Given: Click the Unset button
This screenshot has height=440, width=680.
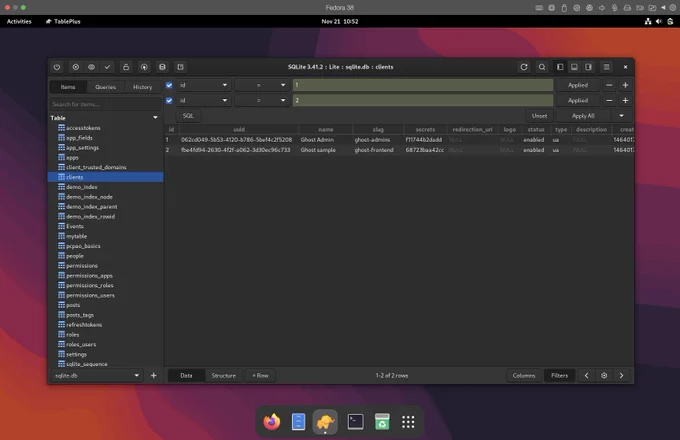Looking at the screenshot, I should pos(539,116).
